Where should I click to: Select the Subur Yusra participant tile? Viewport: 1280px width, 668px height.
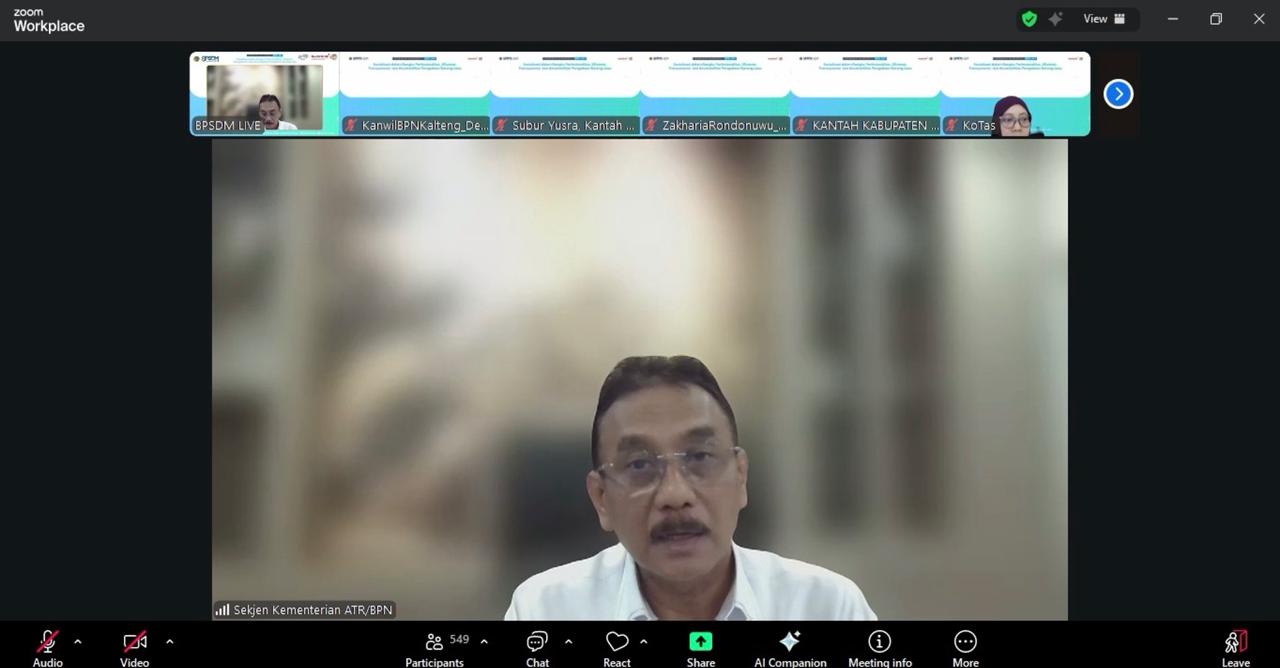tap(565, 94)
